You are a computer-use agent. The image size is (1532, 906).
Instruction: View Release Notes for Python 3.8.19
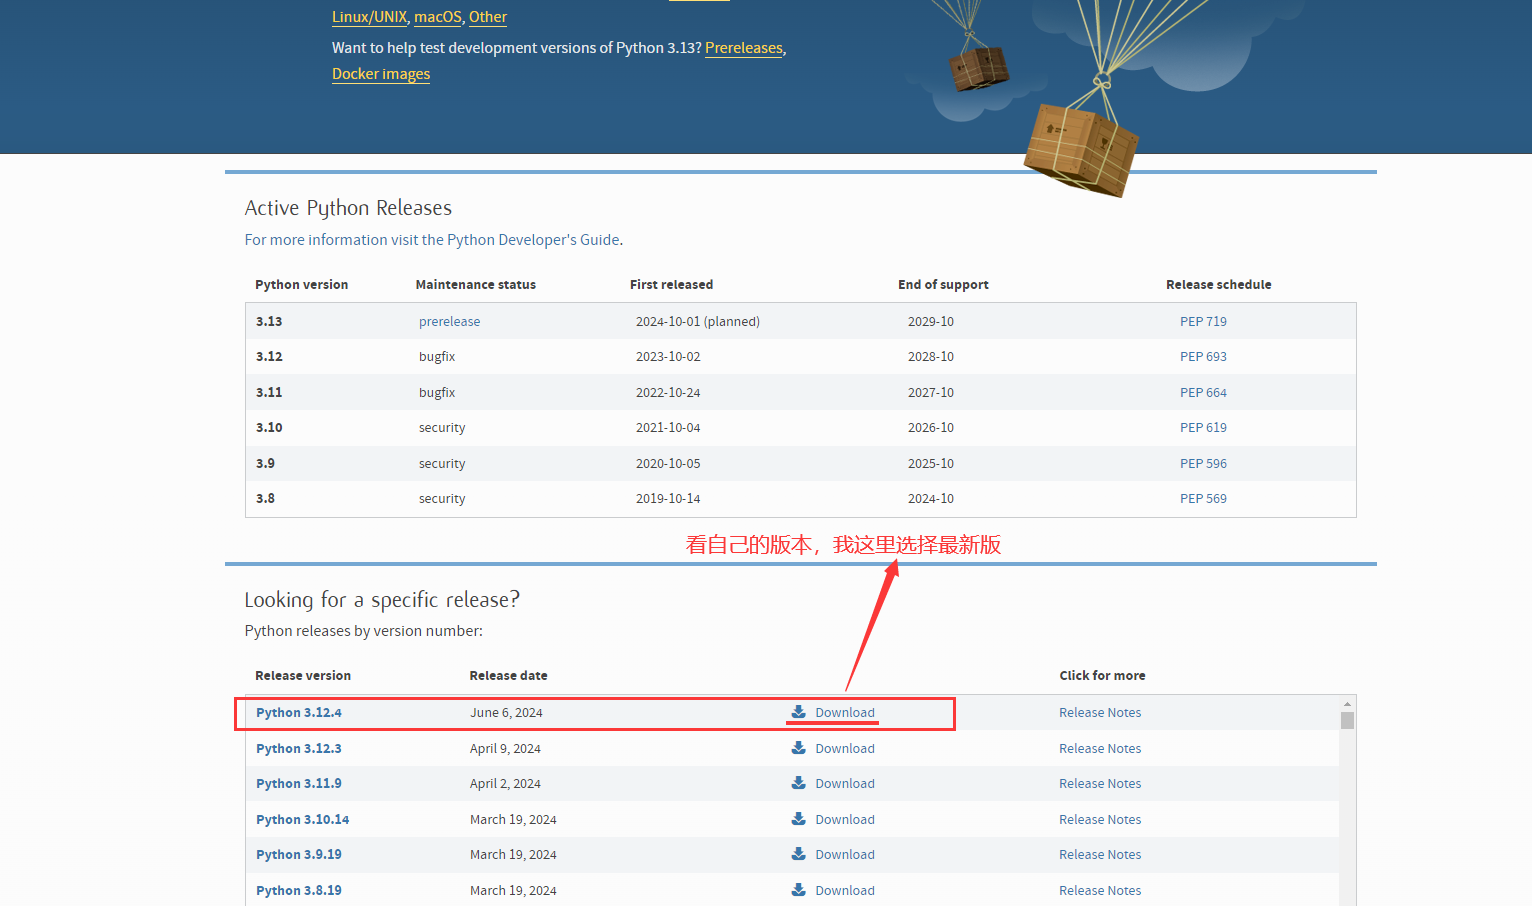1100,890
